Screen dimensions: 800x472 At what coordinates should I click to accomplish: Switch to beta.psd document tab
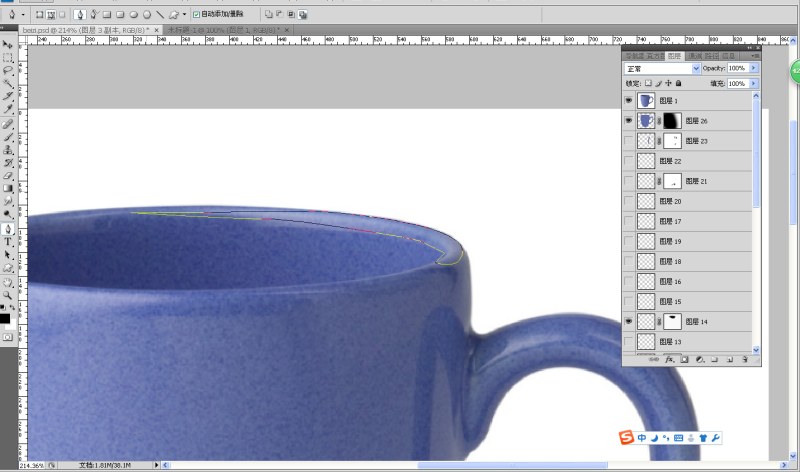point(86,30)
